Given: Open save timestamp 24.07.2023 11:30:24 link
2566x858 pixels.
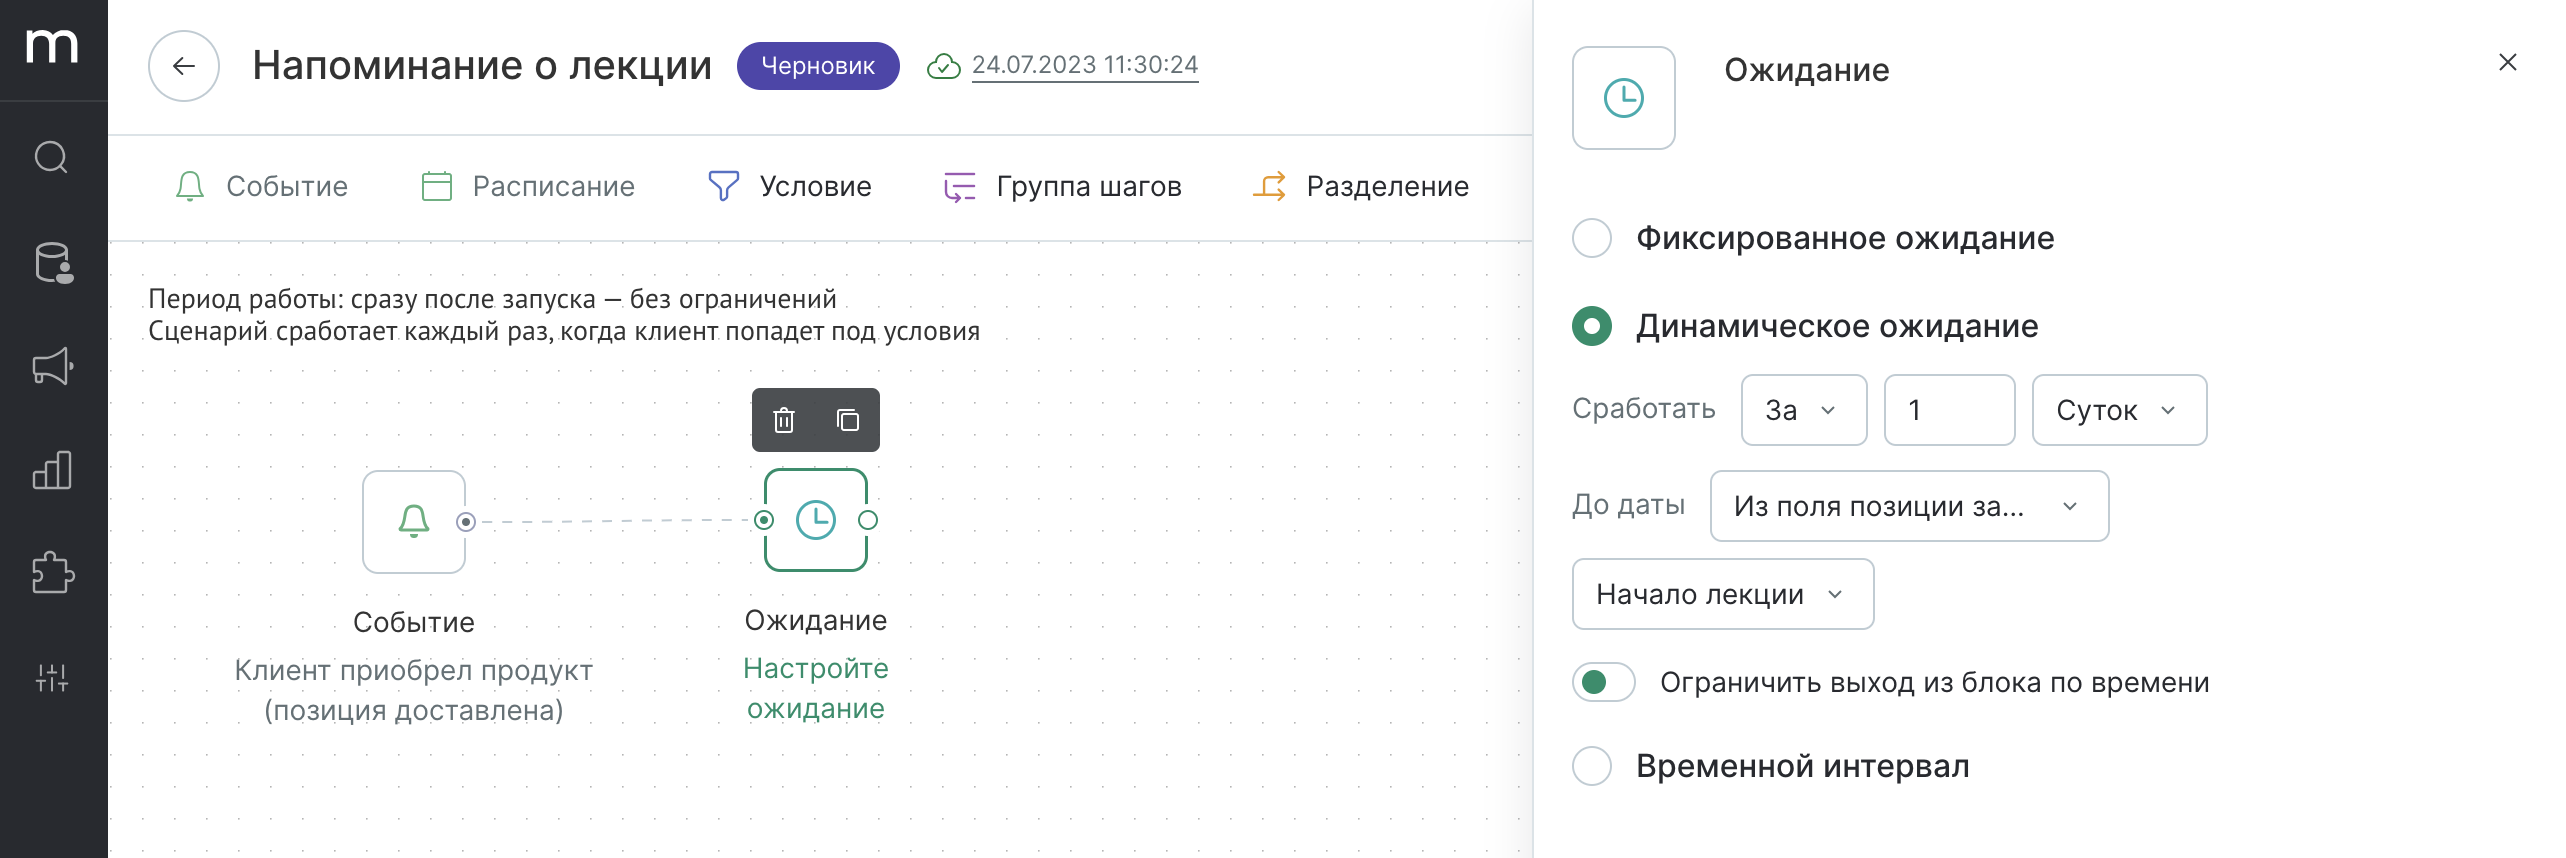Looking at the screenshot, I should point(1085,65).
